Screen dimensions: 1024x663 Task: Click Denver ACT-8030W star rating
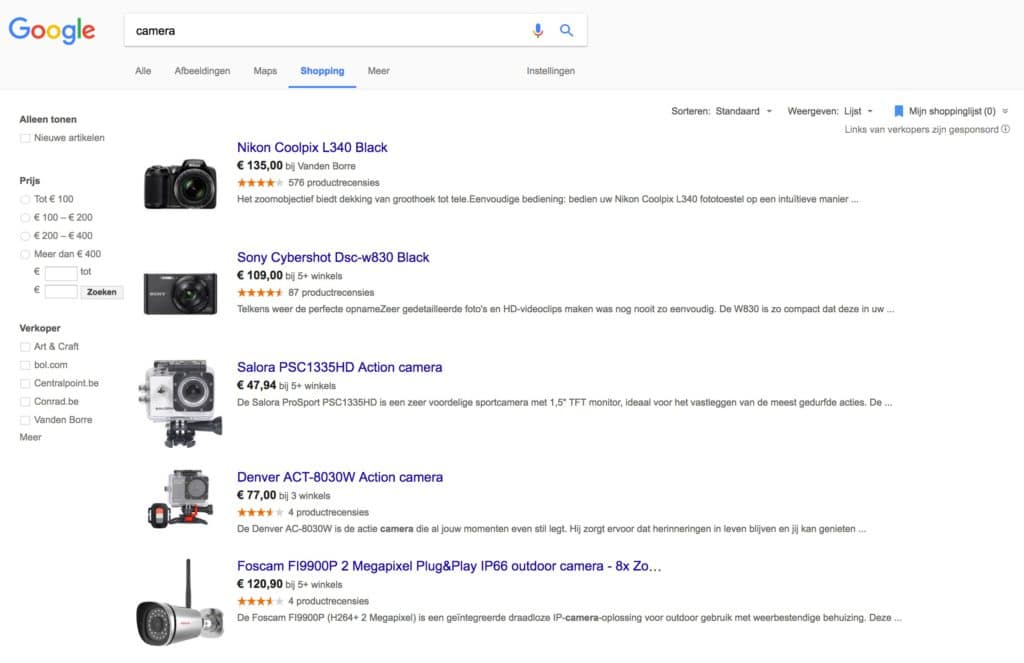point(260,512)
